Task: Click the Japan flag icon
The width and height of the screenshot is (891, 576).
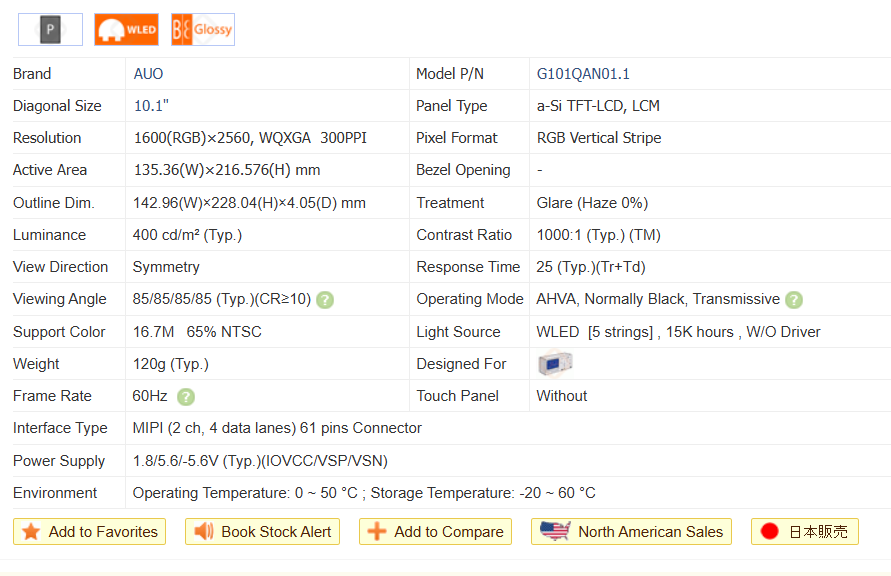Action: 769,532
